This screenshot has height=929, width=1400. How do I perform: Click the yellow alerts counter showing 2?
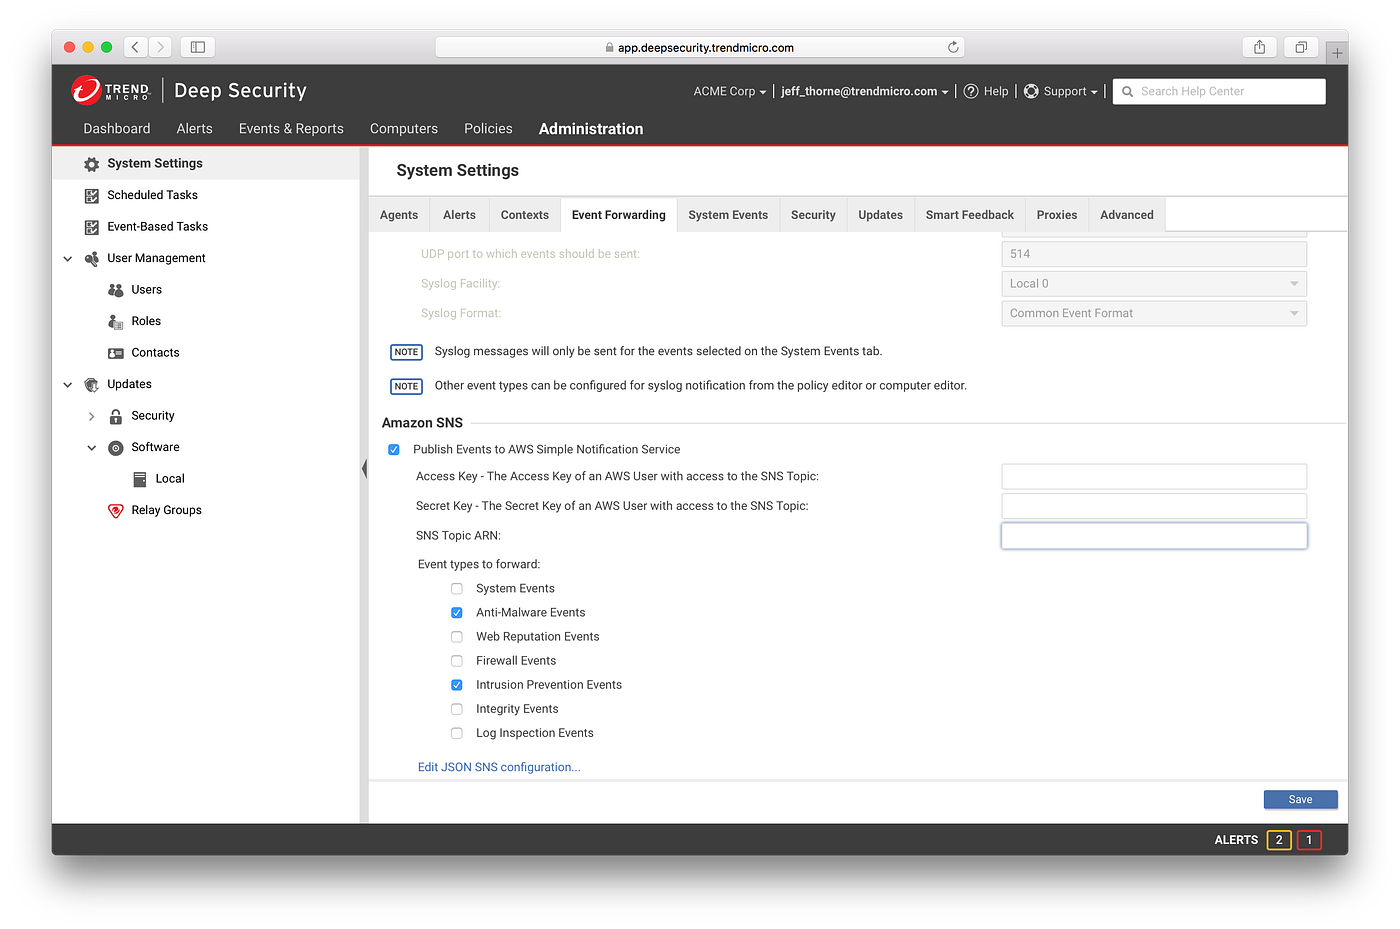tap(1278, 840)
